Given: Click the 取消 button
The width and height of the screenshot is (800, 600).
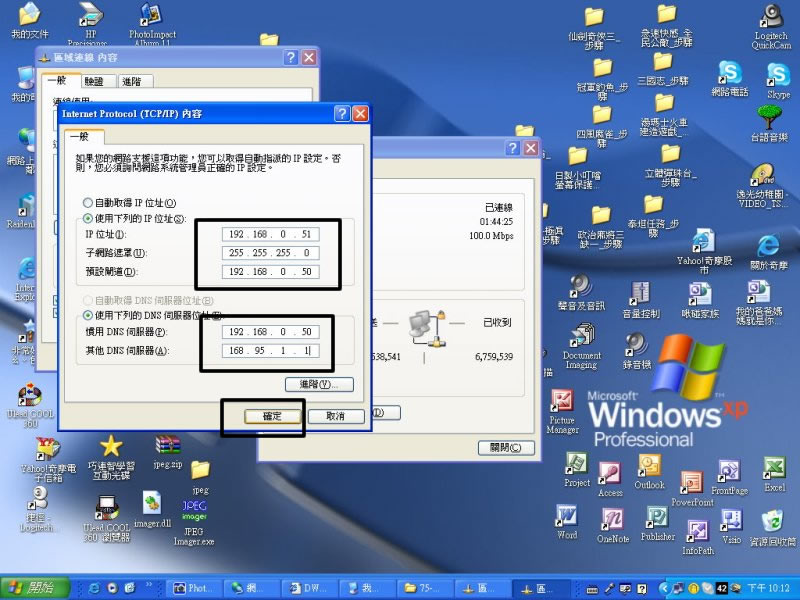Looking at the screenshot, I should point(335,416).
